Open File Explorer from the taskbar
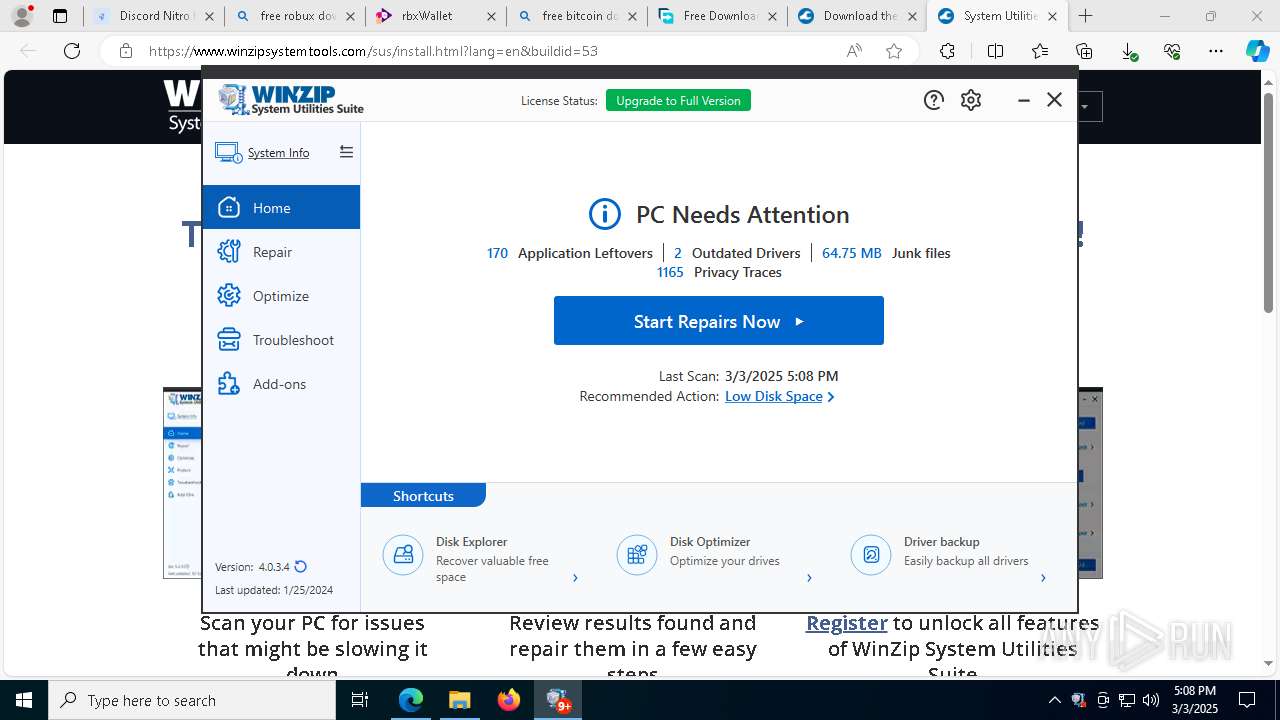 coord(460,700)
